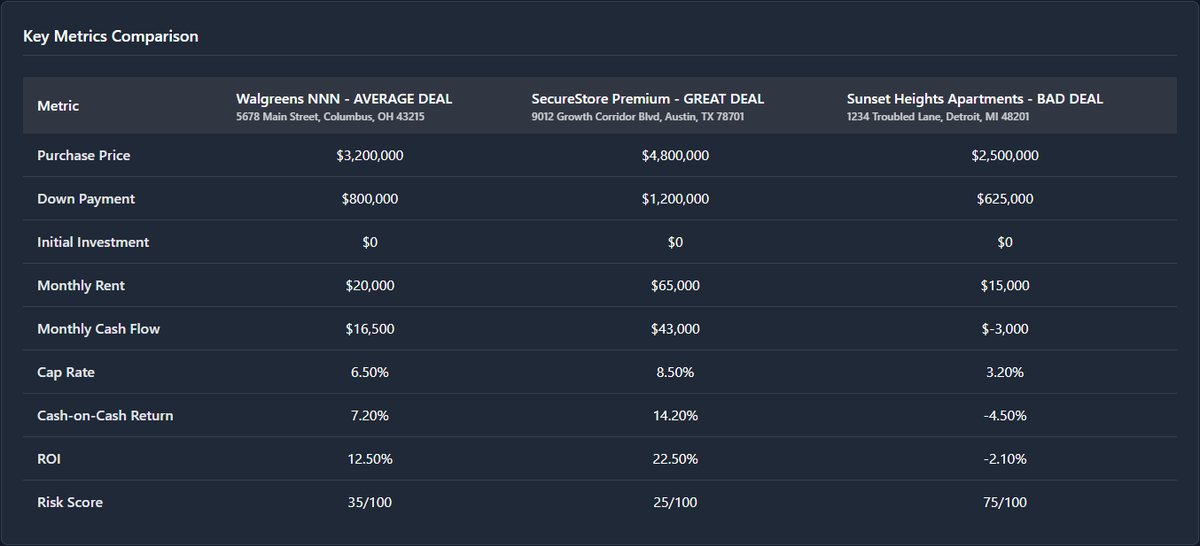Click the Metric column header
1200x546 pixels.
(58, 106)
